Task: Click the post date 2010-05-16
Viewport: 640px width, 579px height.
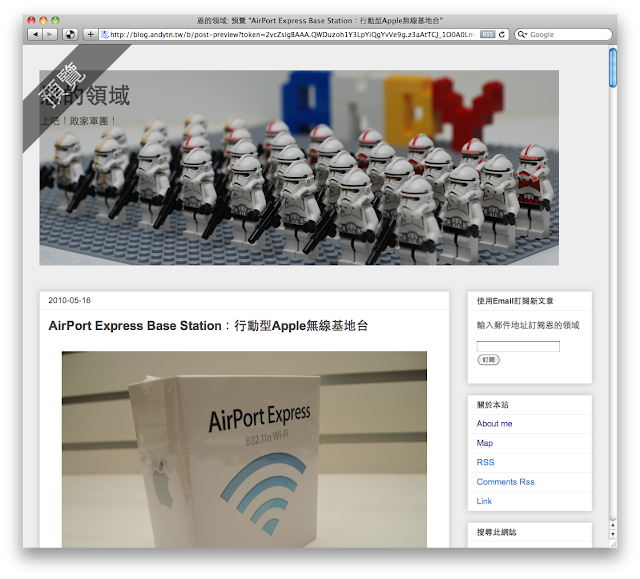Action: coord(69,300)
